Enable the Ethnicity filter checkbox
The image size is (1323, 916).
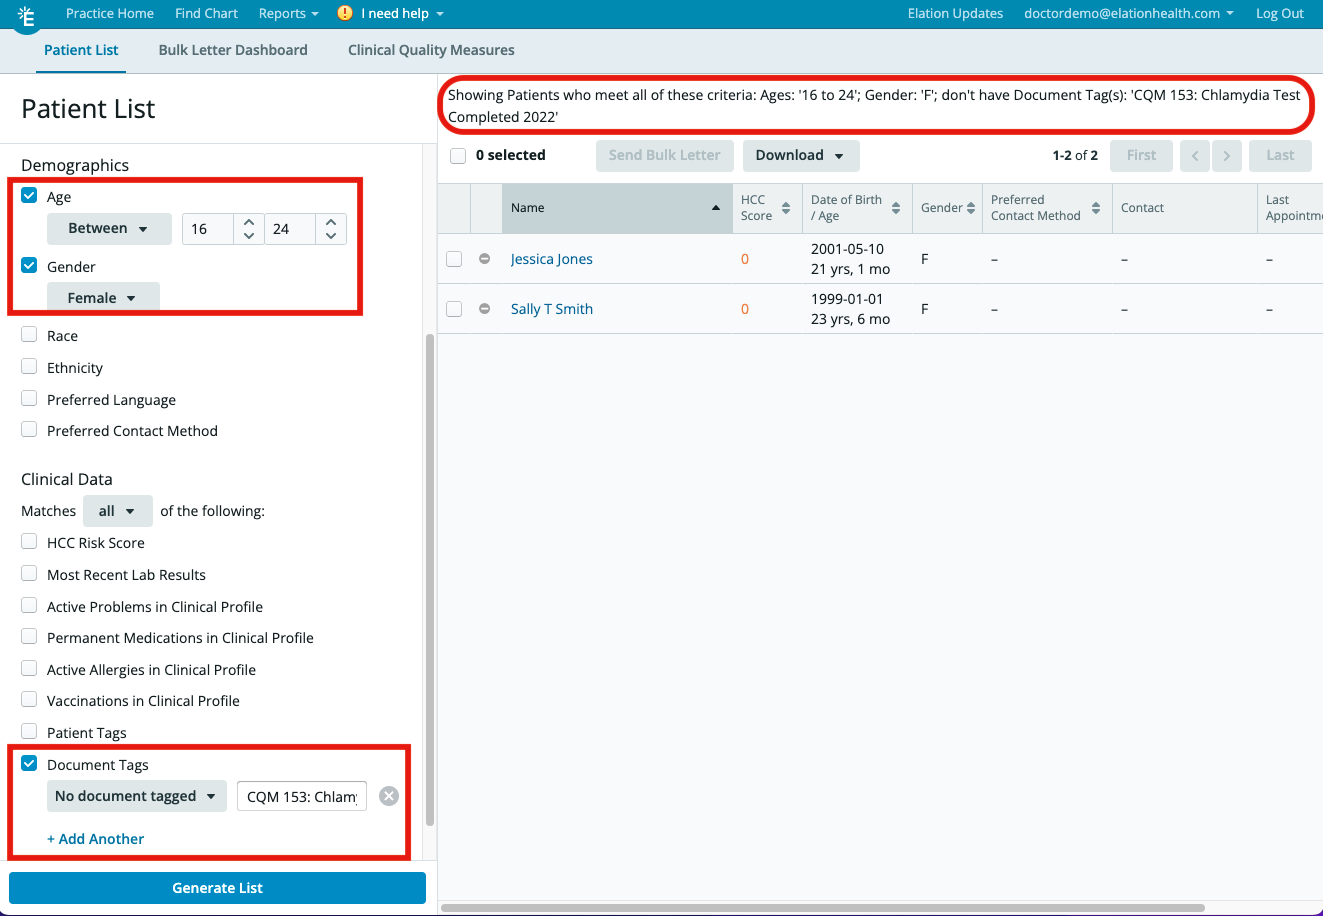29,367
